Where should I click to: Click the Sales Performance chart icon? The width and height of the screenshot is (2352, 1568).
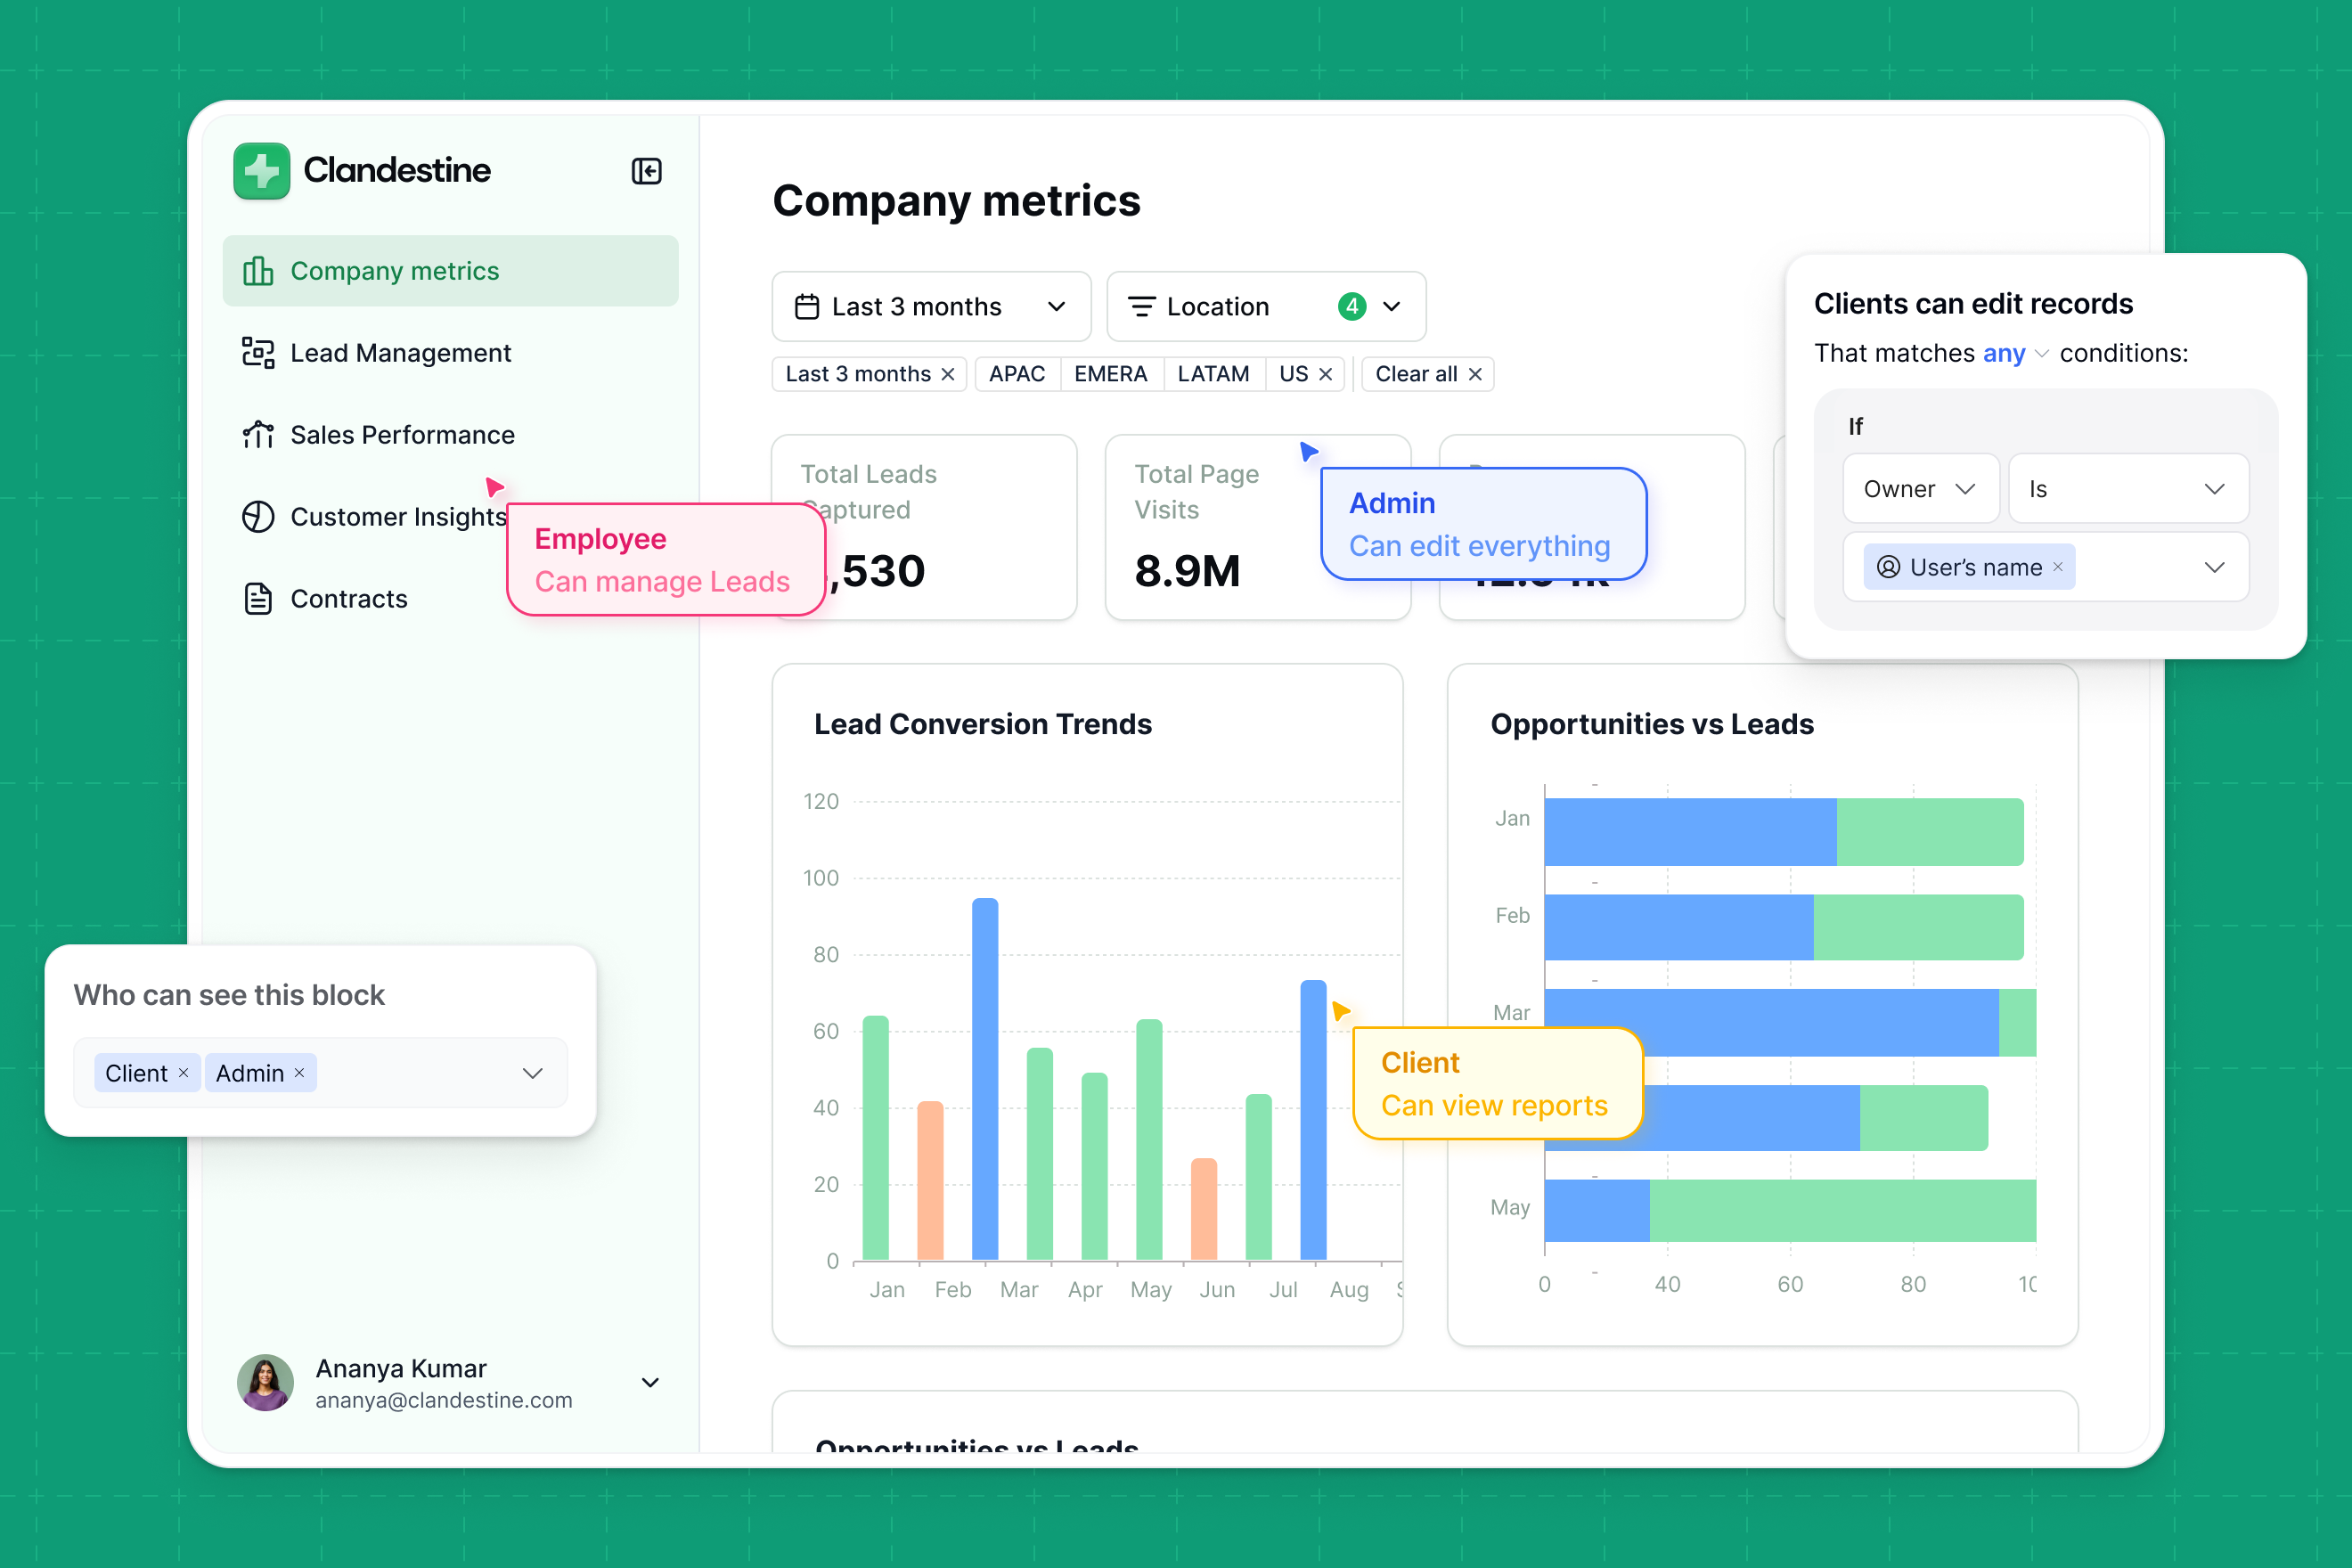(x=258, y=435)
